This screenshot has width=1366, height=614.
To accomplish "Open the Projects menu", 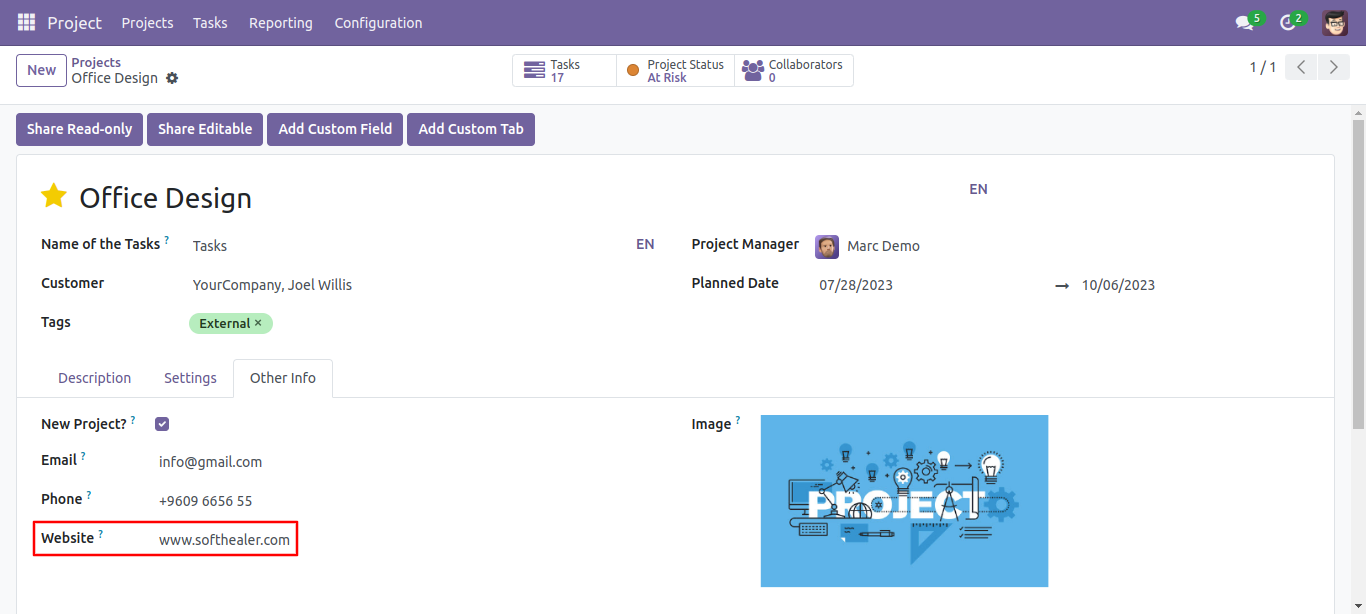I will [147, 22].
